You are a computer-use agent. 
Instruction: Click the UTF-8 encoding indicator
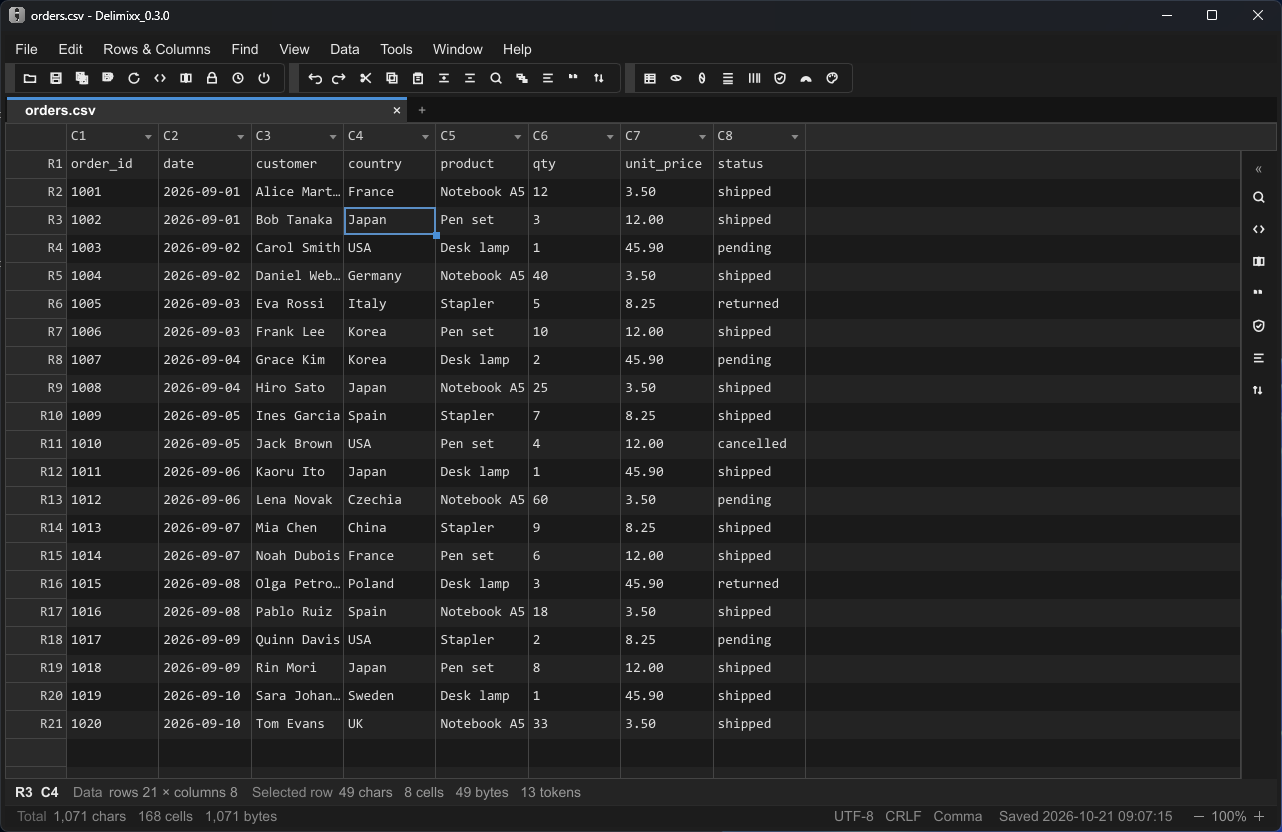click(853, 816)
